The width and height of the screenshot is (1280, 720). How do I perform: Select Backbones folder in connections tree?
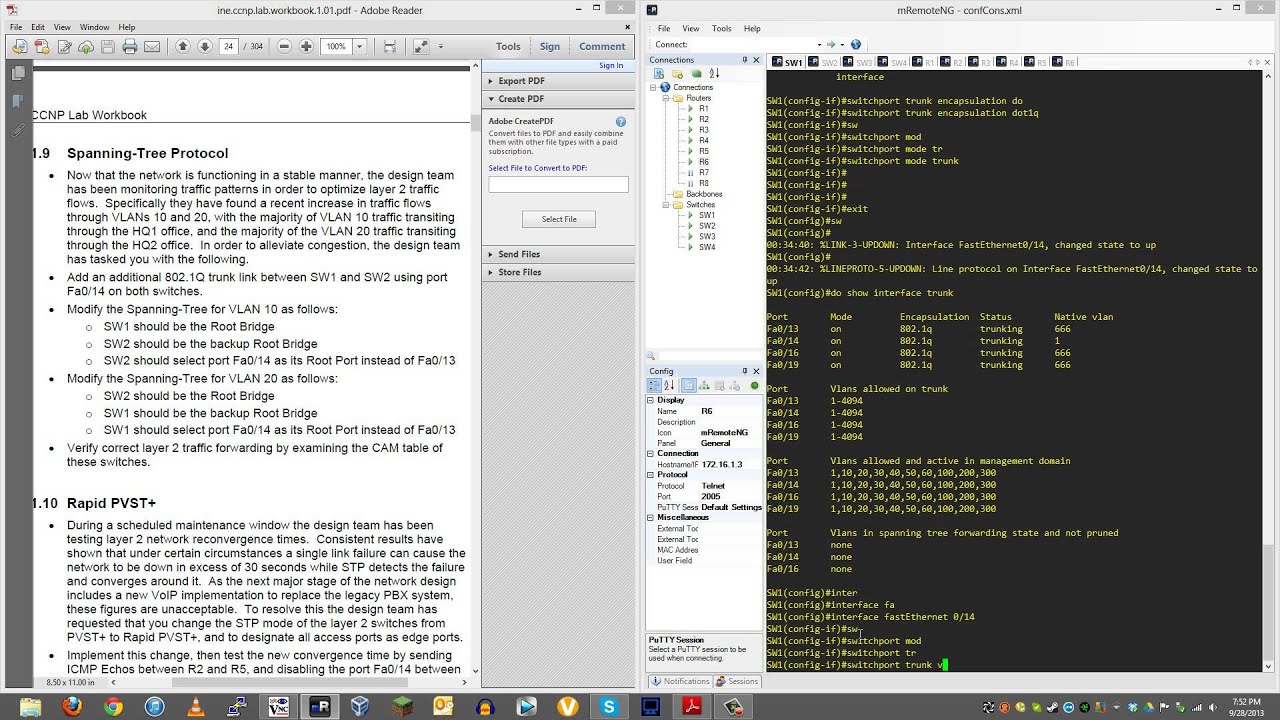click(x=703, y=194)
